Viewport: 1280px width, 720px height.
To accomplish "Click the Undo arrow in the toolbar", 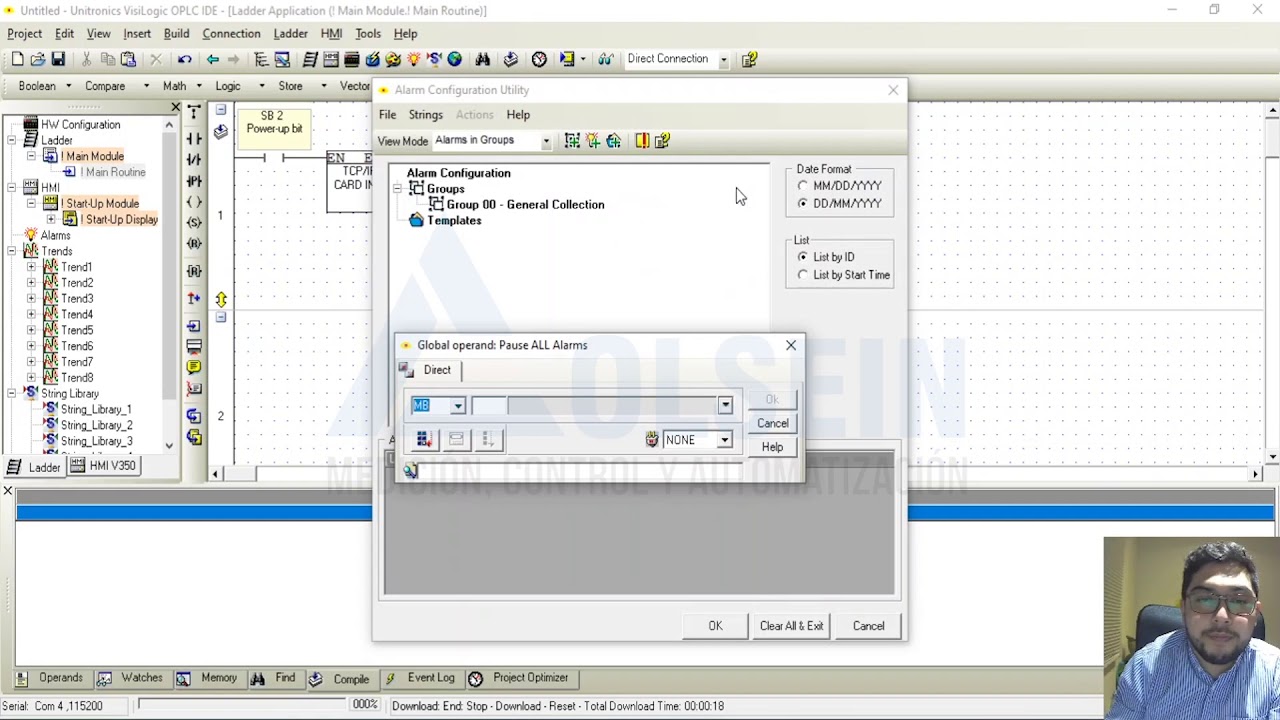I will [x=185, y=60].
